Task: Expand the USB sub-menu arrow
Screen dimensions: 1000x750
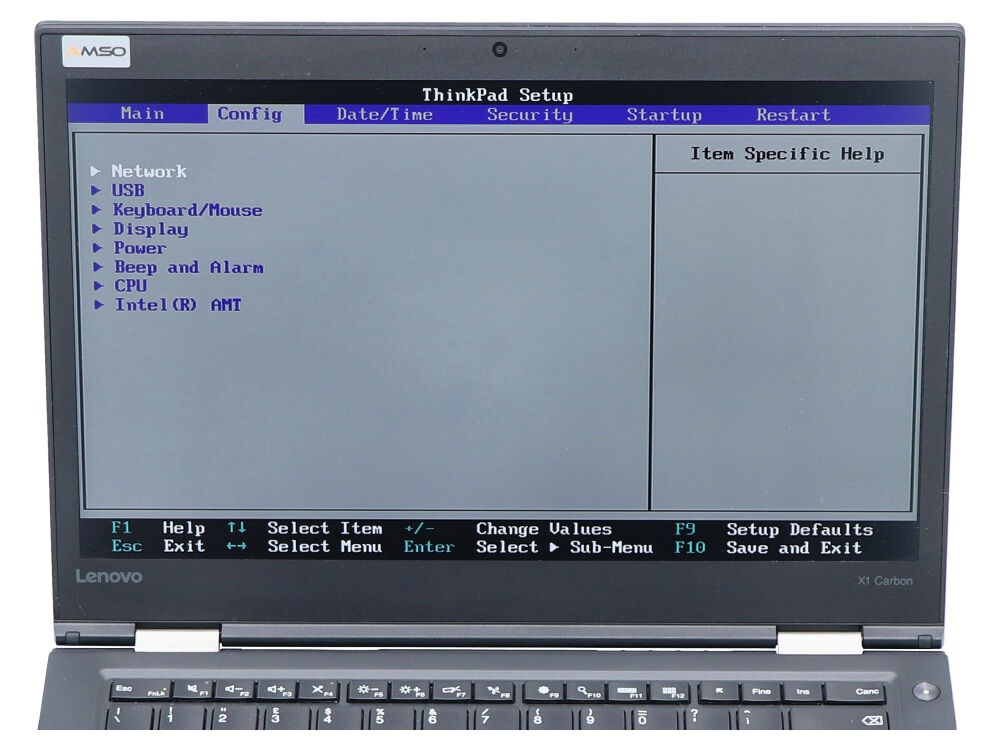Action: (95, 191)
